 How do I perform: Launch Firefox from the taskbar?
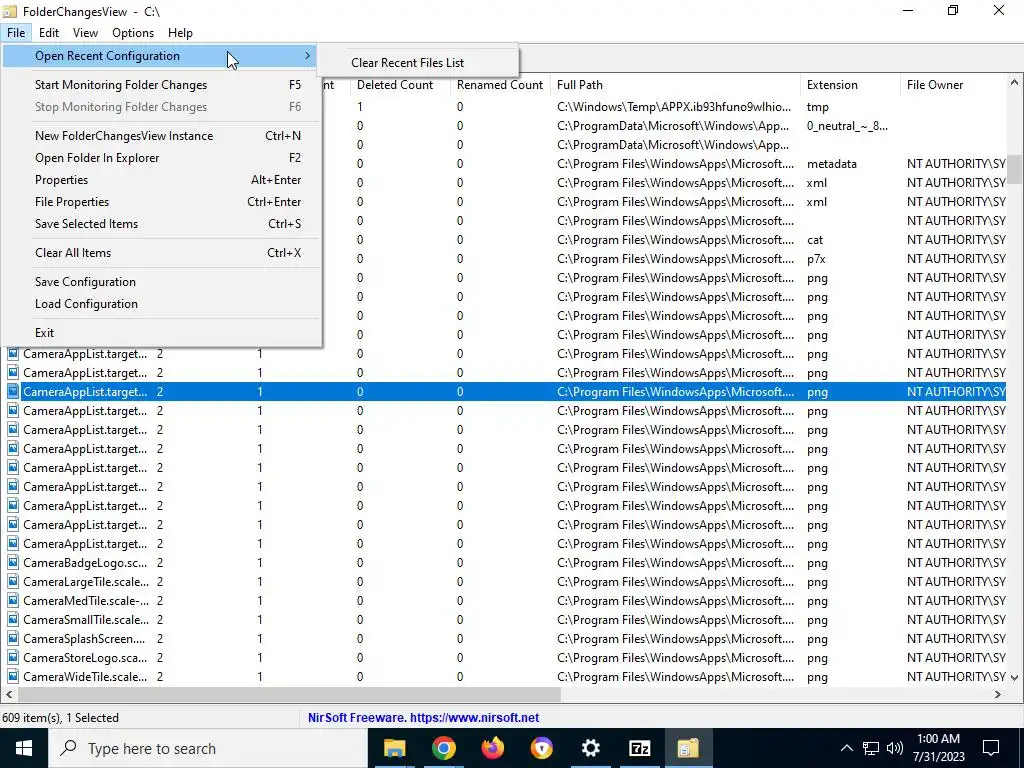(492, 748)
